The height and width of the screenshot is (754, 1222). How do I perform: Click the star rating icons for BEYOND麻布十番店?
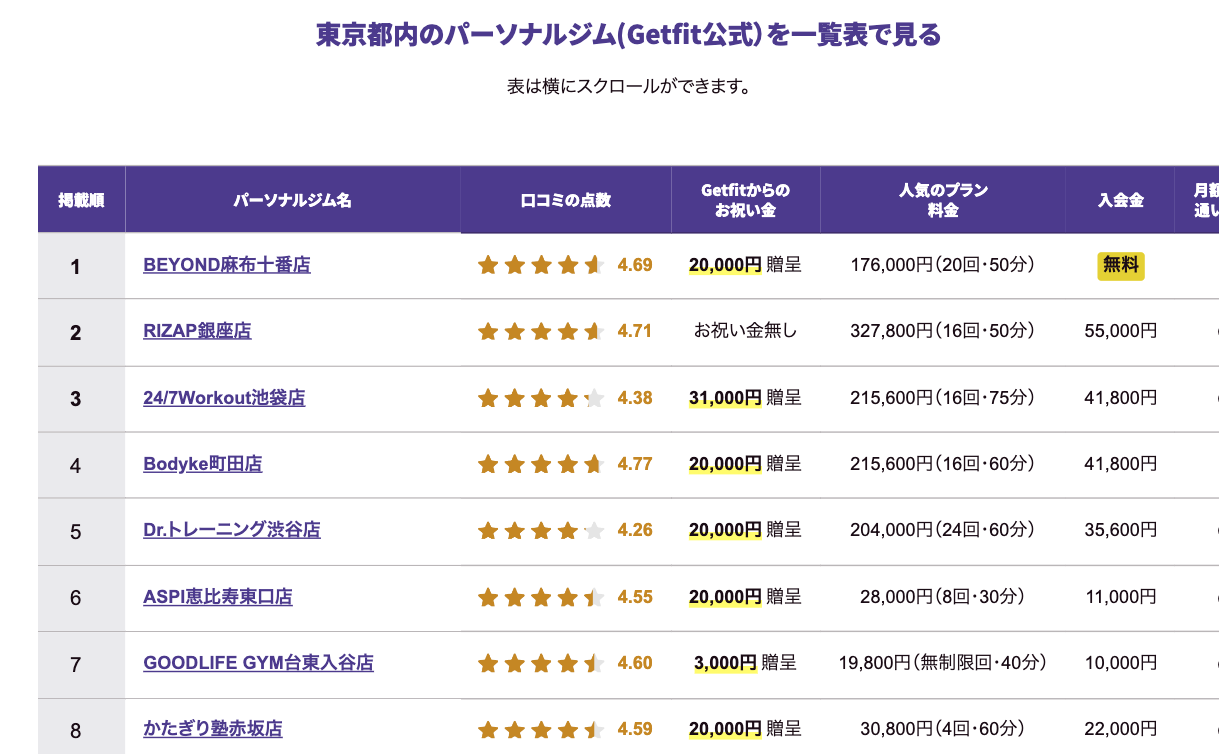pos(541,265)
